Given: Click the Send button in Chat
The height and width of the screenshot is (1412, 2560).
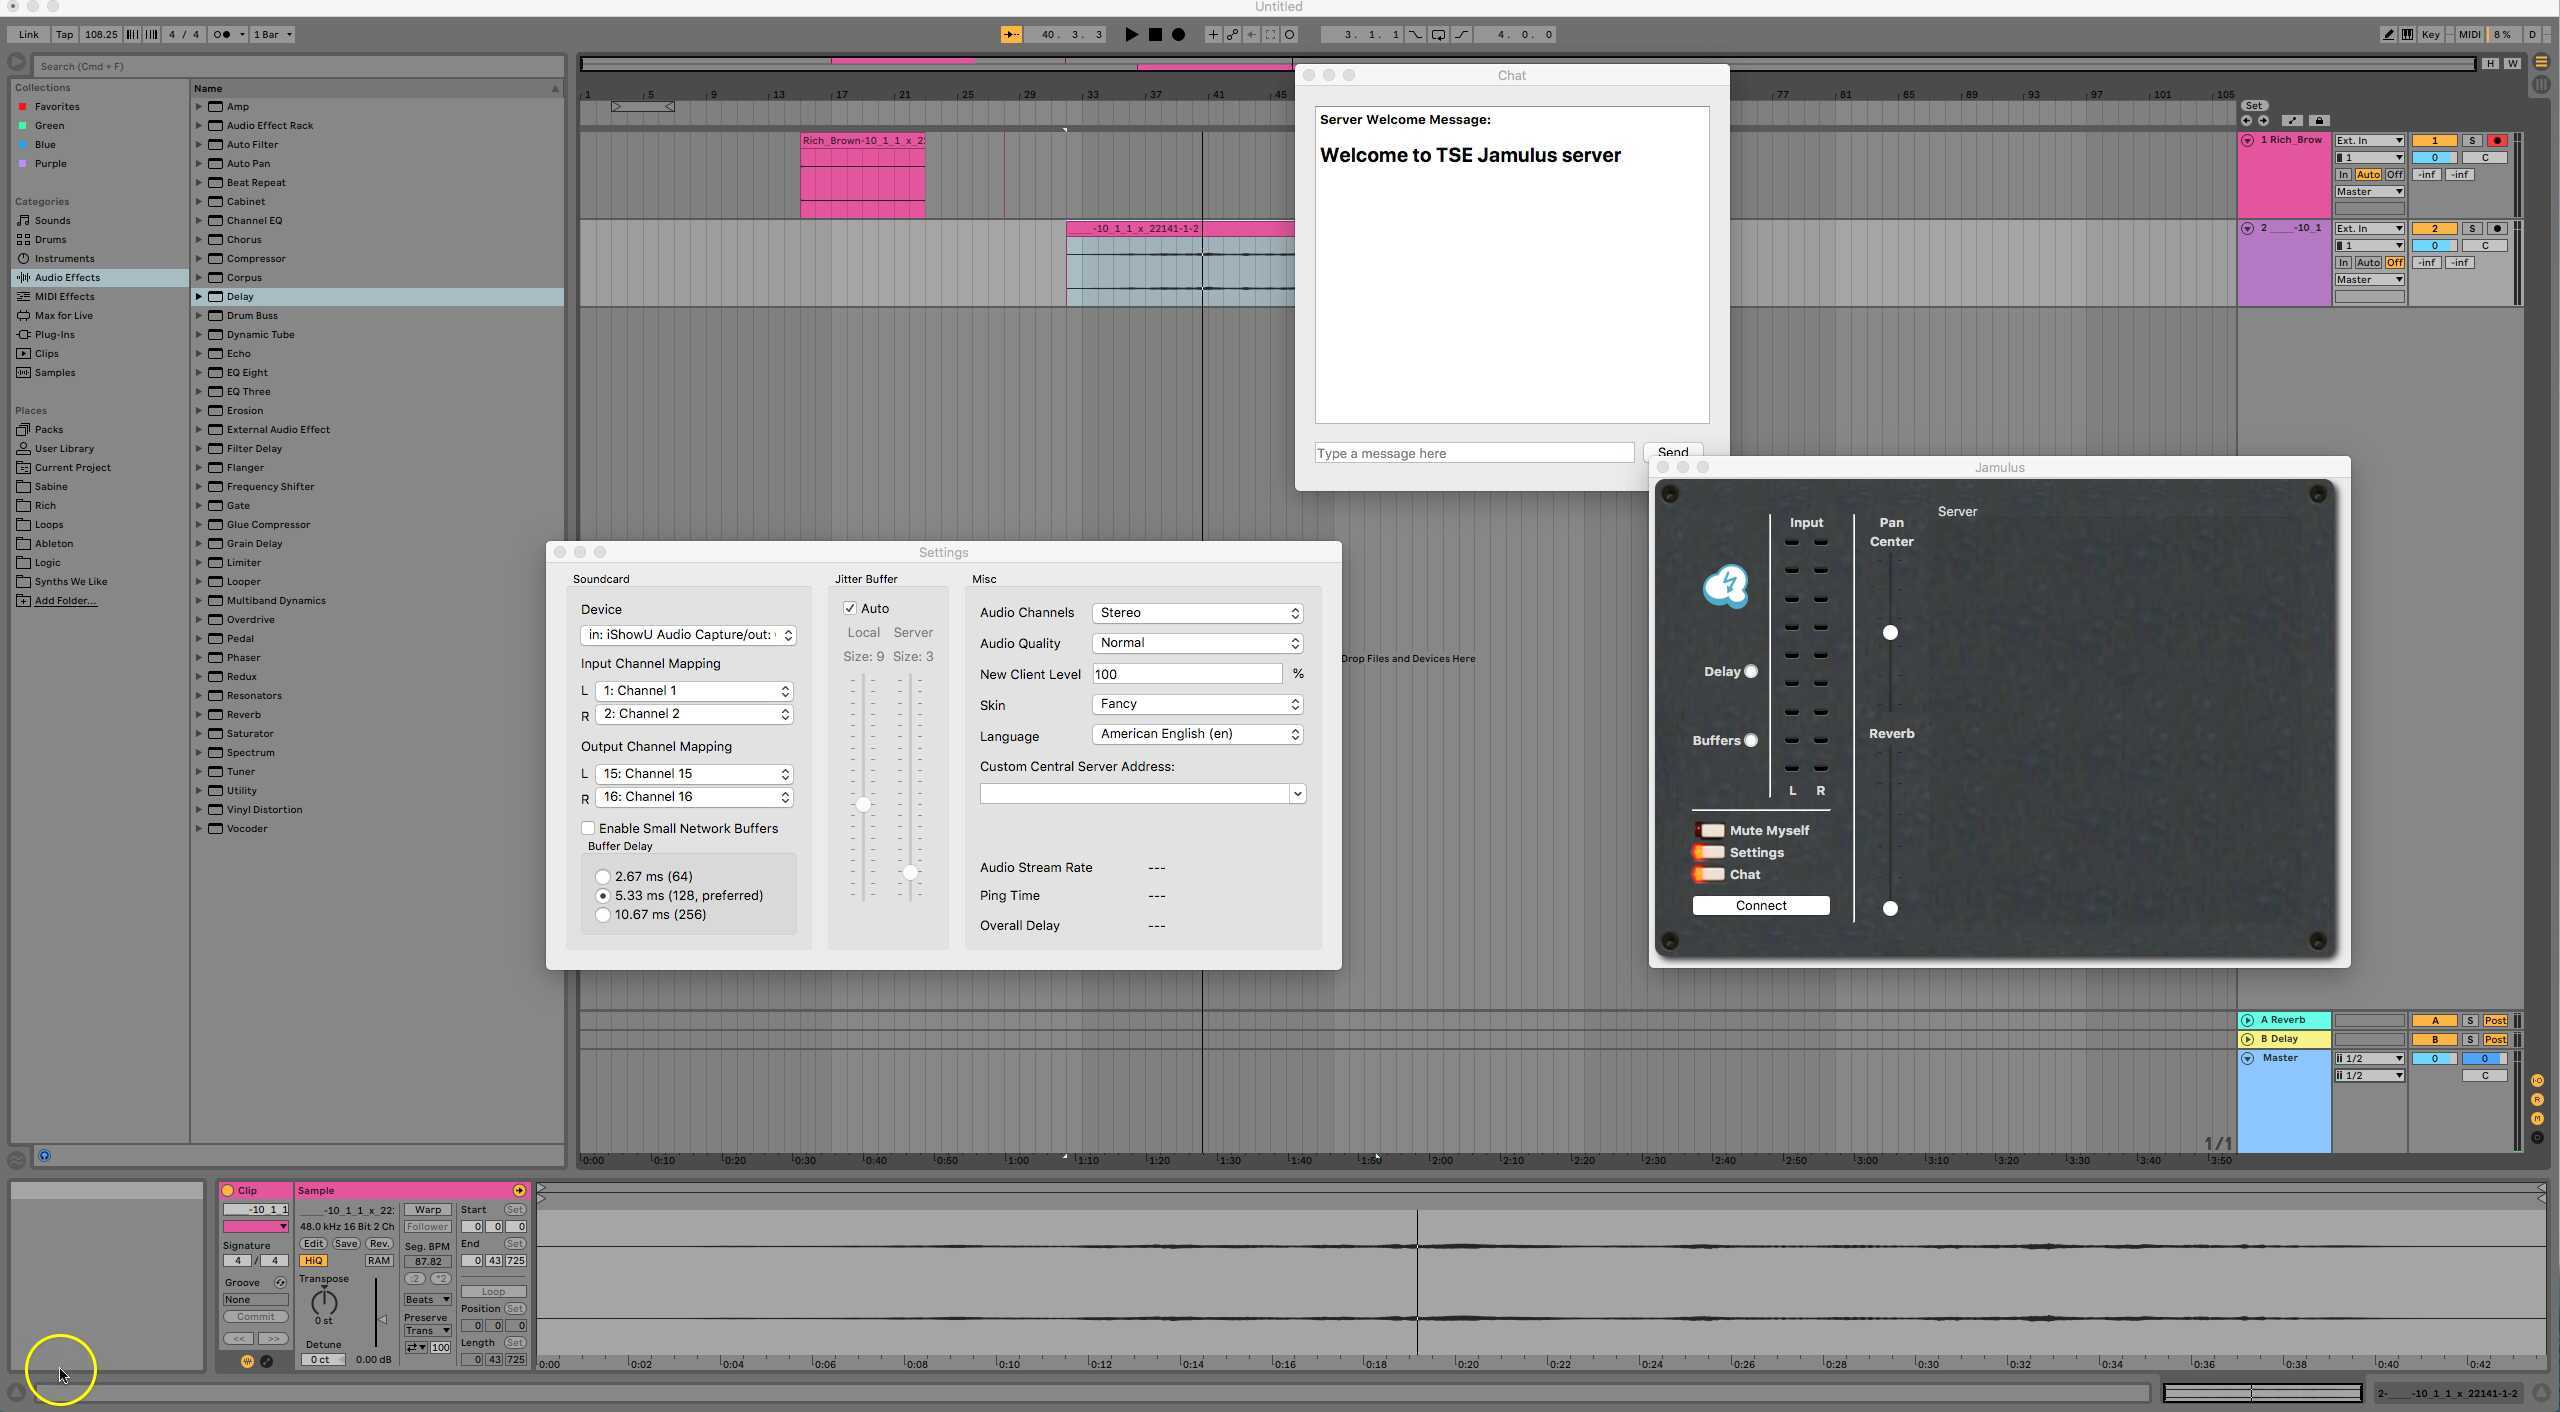Looking at the screenshot, I should coord(1672,452).
